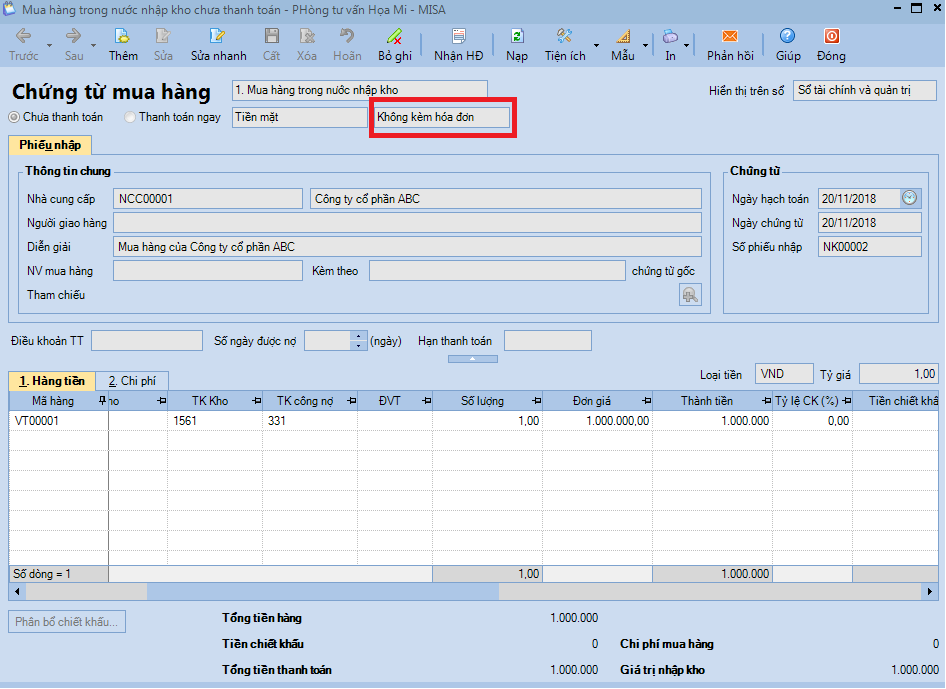
Task: Click the pin icon on Mã hàng column
Action: [x=102, y=401]
